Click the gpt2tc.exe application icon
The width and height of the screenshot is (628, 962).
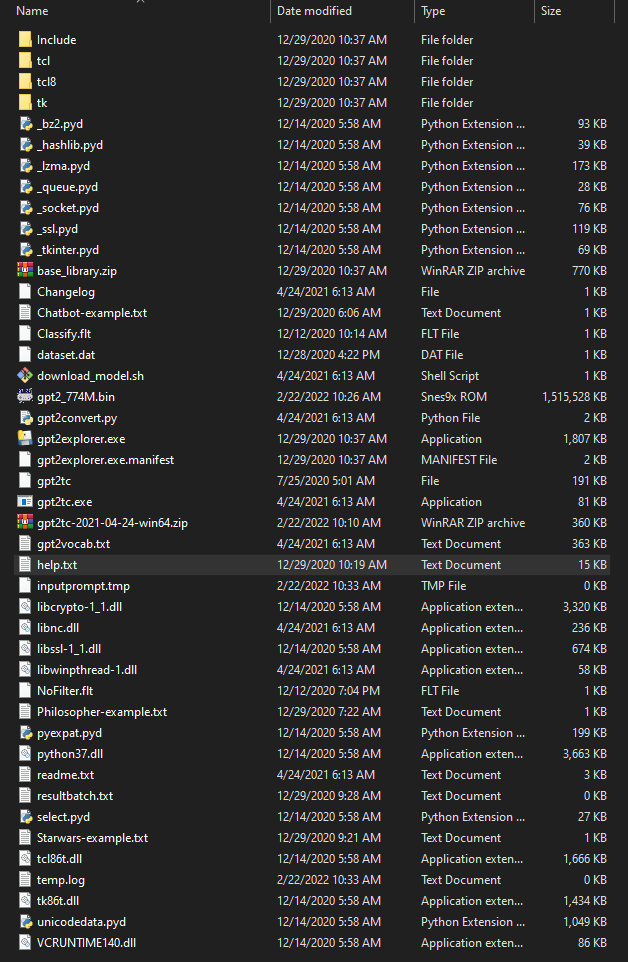25,502
